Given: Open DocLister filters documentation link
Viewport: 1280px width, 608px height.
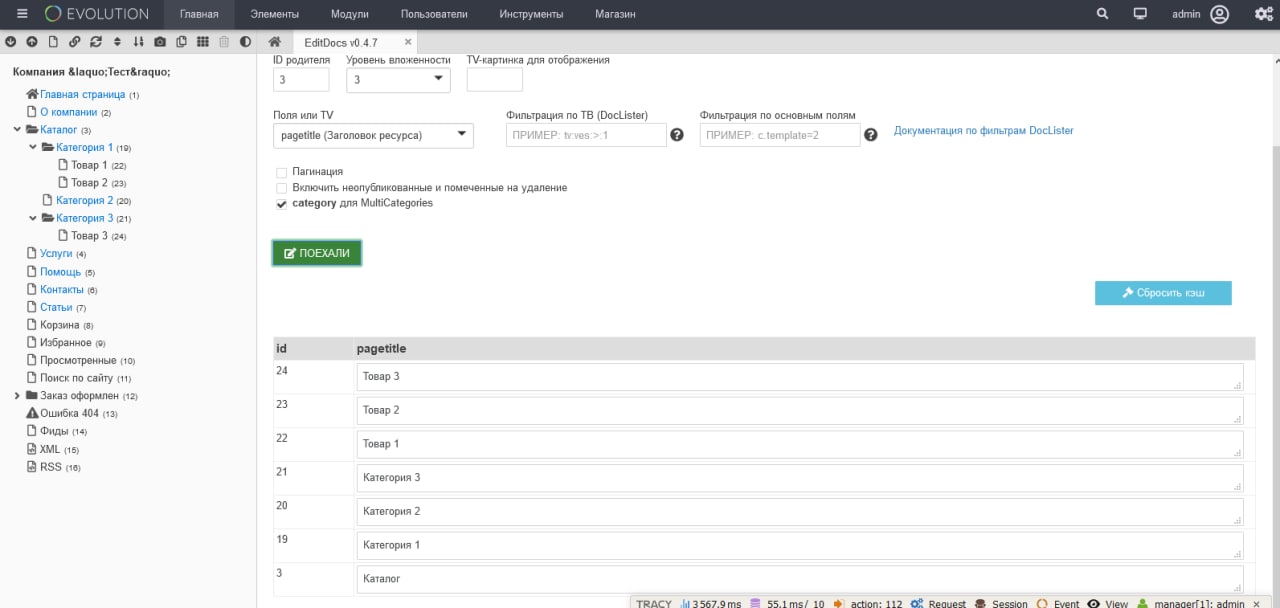Looking at the screenshot, I should point(984,131).
